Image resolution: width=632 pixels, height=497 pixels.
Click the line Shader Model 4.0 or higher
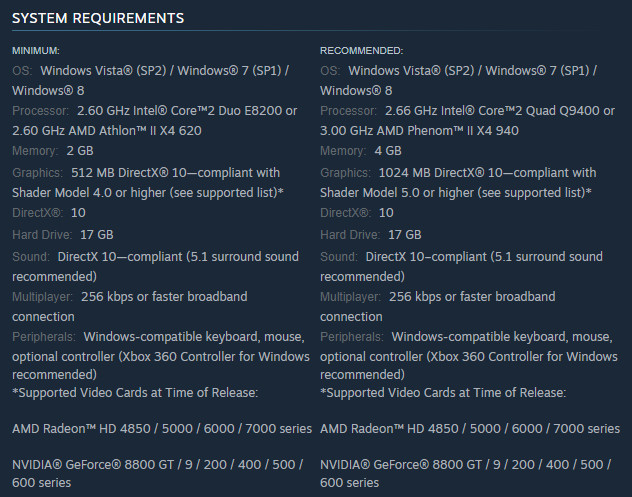tap(148, 193)
